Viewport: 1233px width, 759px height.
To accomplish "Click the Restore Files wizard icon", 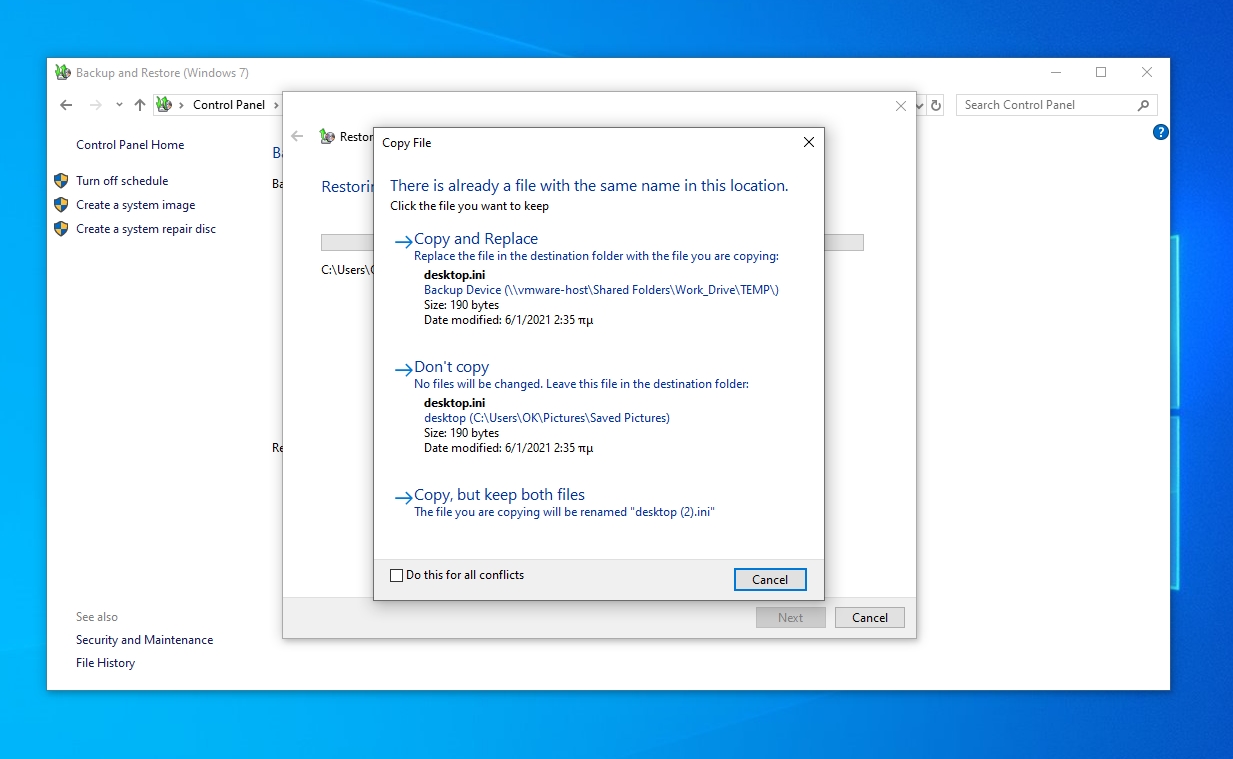I will pyautogui.click(x=327, y=136).
